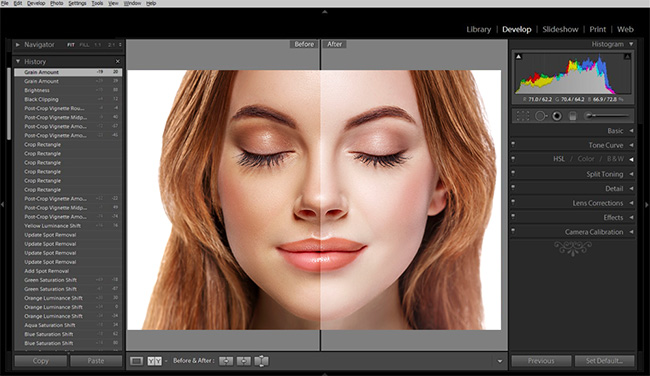This screenshot has width=650, height=376.
Task: Select the Graduated Filter tool
Action: coord(572,116)
